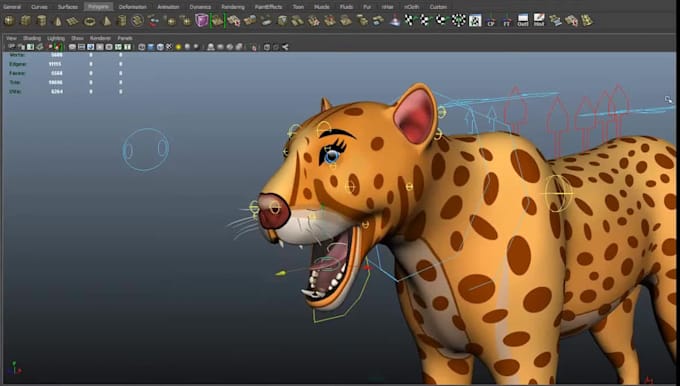Create a polygon pipe from the shelf
The height and width of the screenshot is (386, 680).
(x=122, y=20)
